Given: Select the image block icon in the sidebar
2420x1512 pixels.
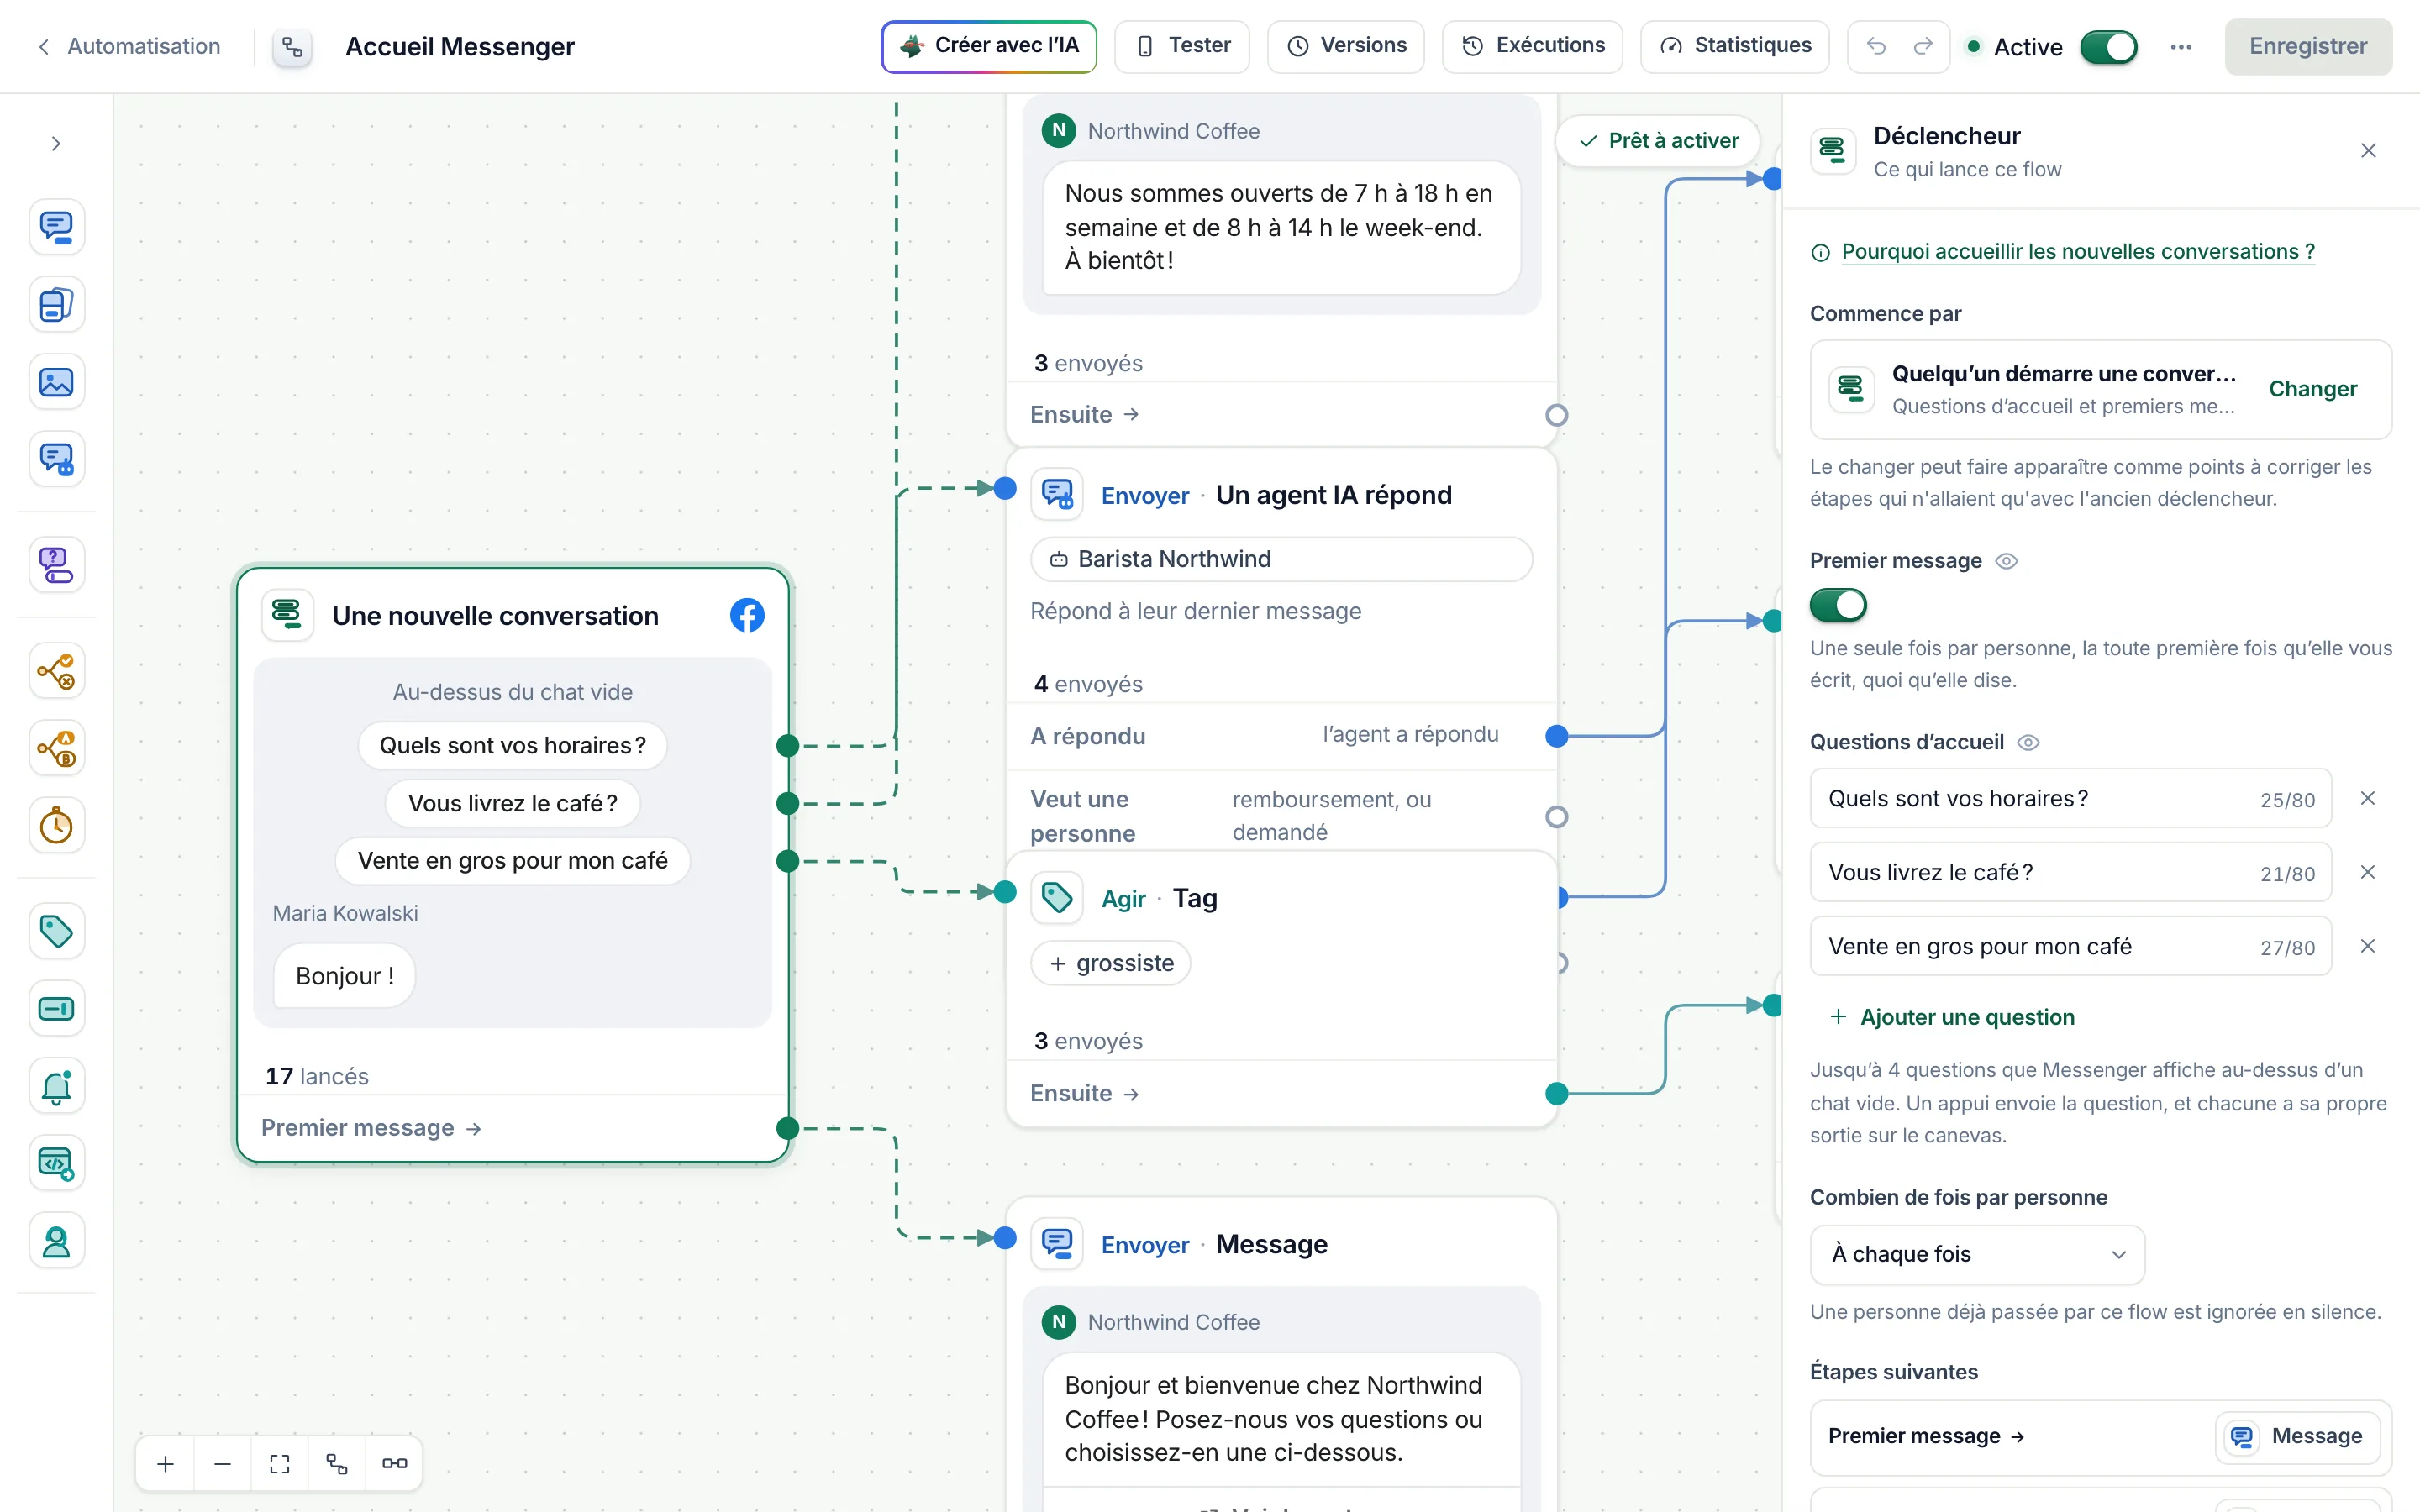Looking at the screenshot, I should click(x=56, y=382).
